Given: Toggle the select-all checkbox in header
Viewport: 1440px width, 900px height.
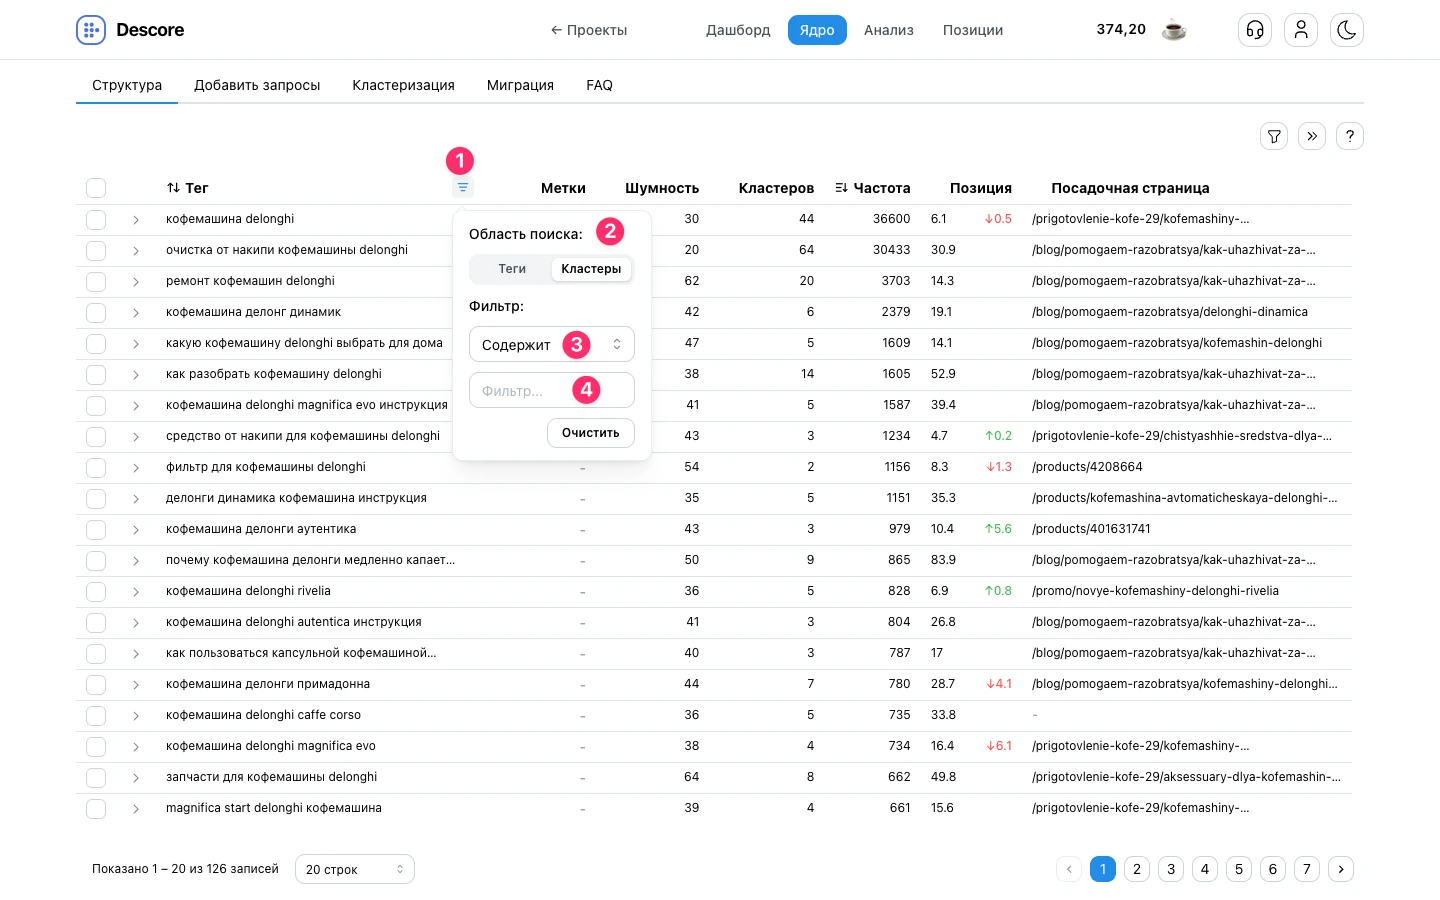Looking at the screenshot, I should [x=96, y=188].
